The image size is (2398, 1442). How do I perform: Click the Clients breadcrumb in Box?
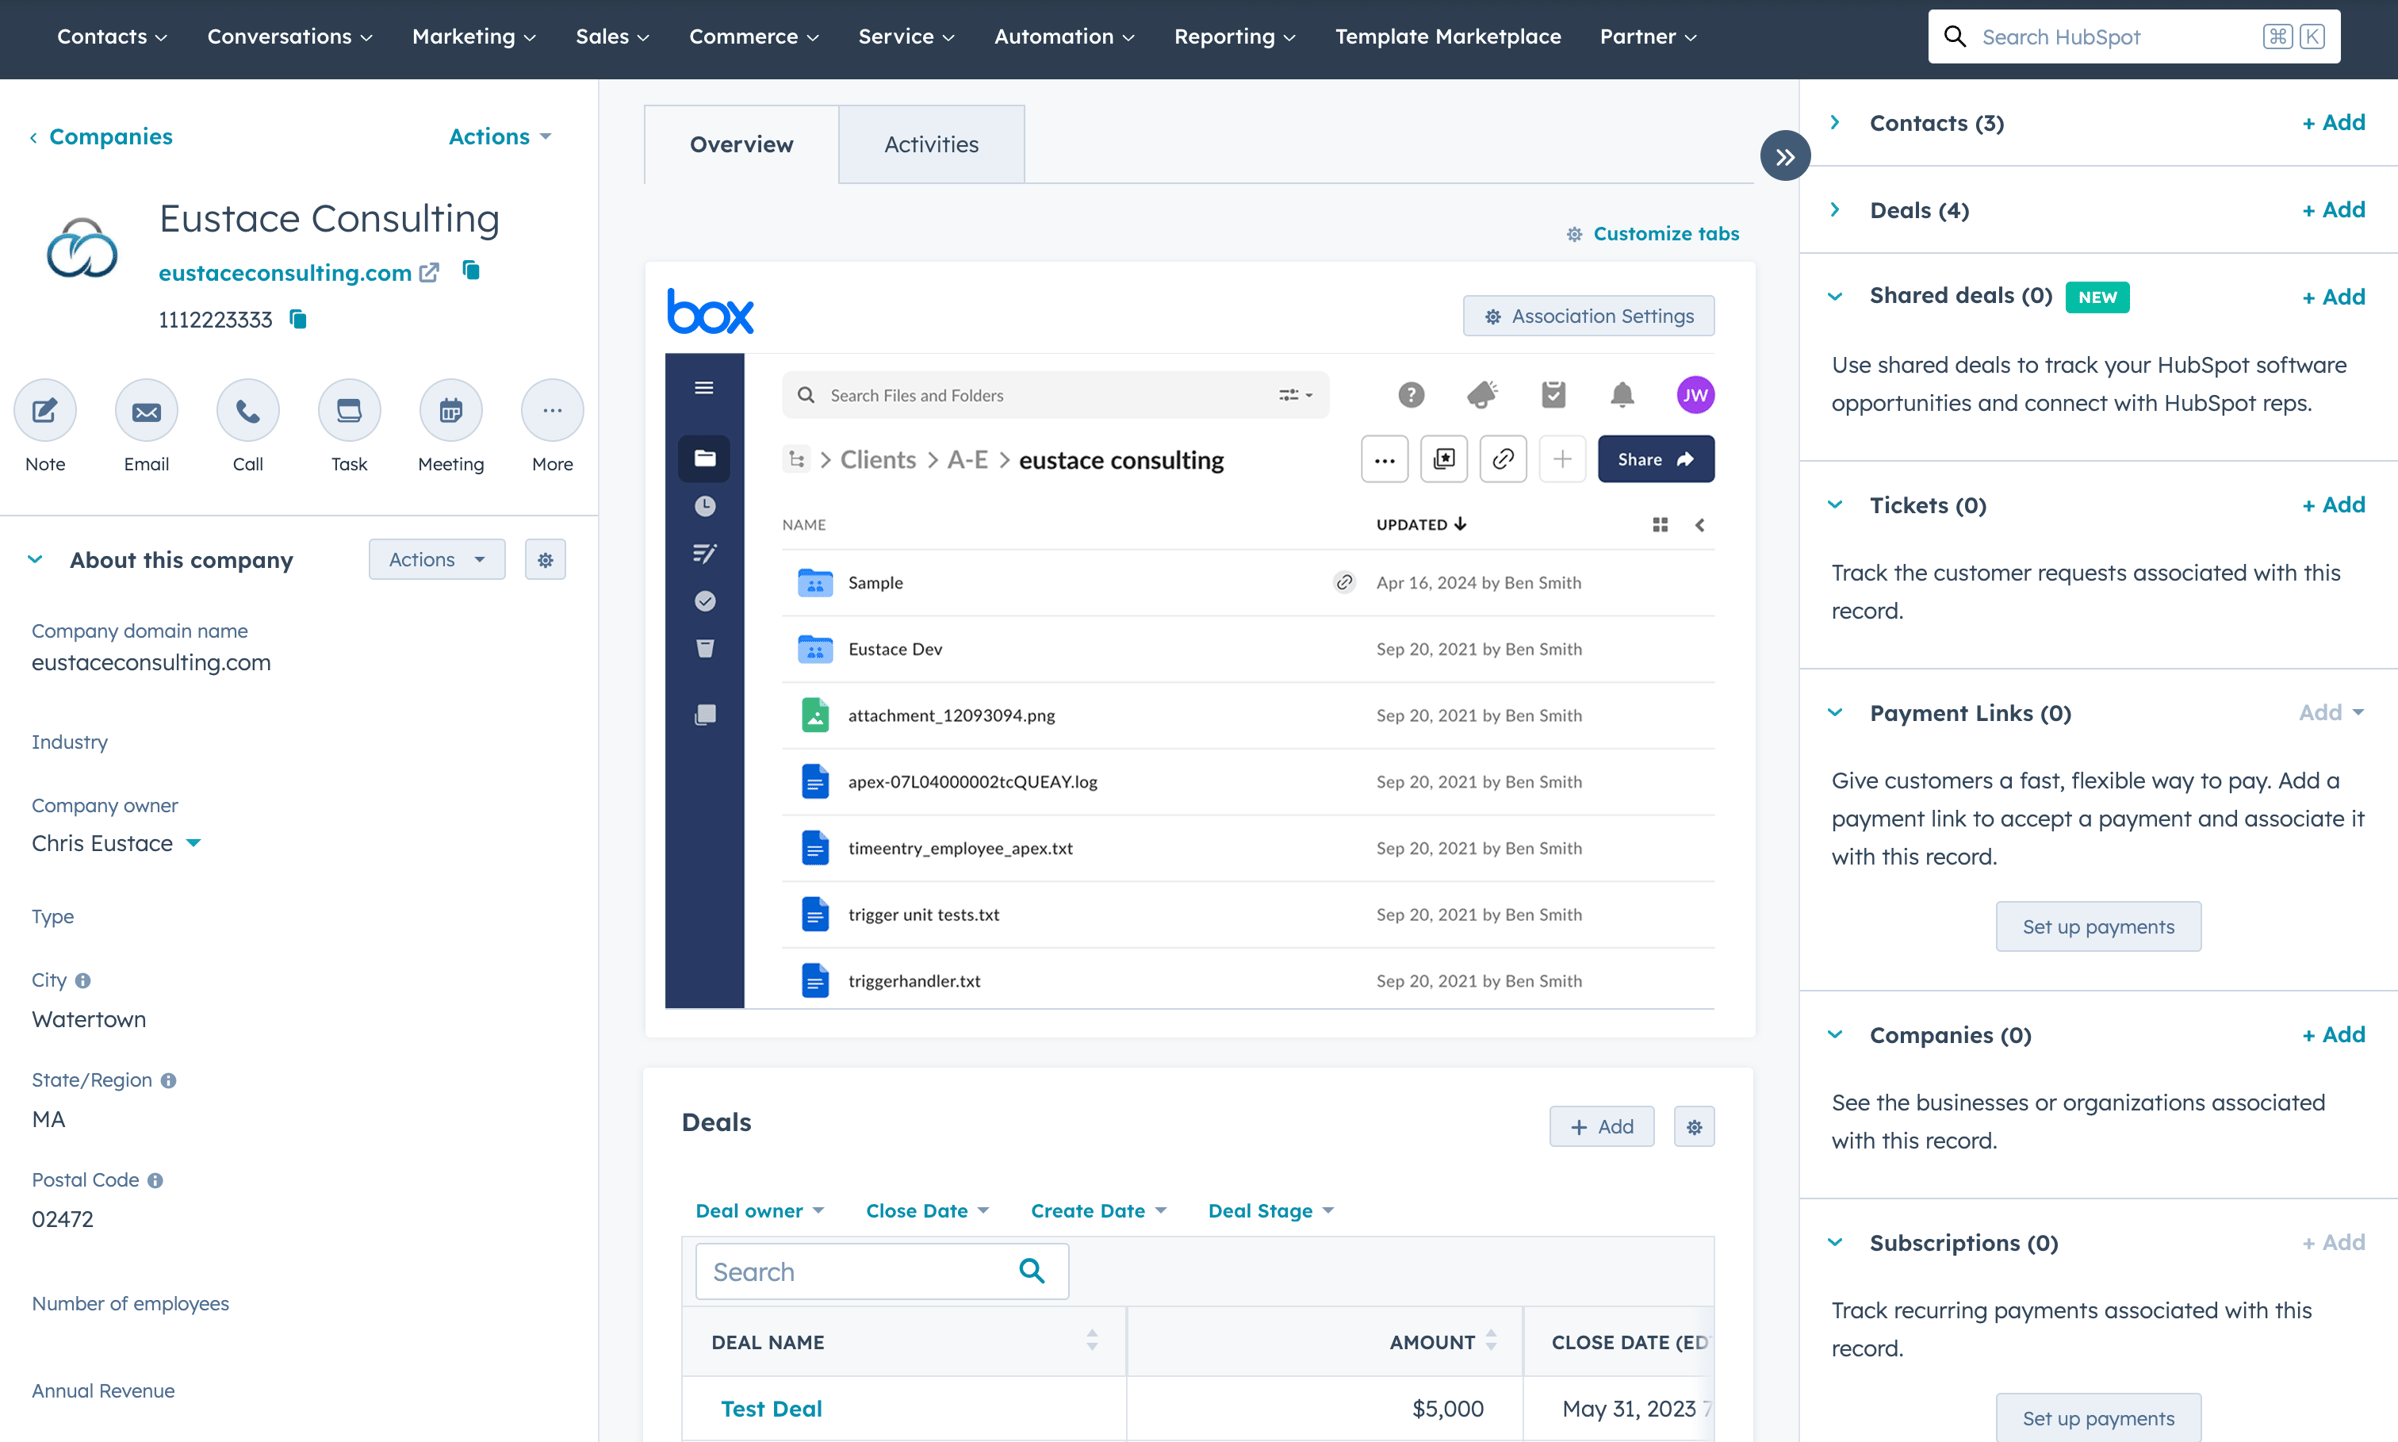point(878,459)
